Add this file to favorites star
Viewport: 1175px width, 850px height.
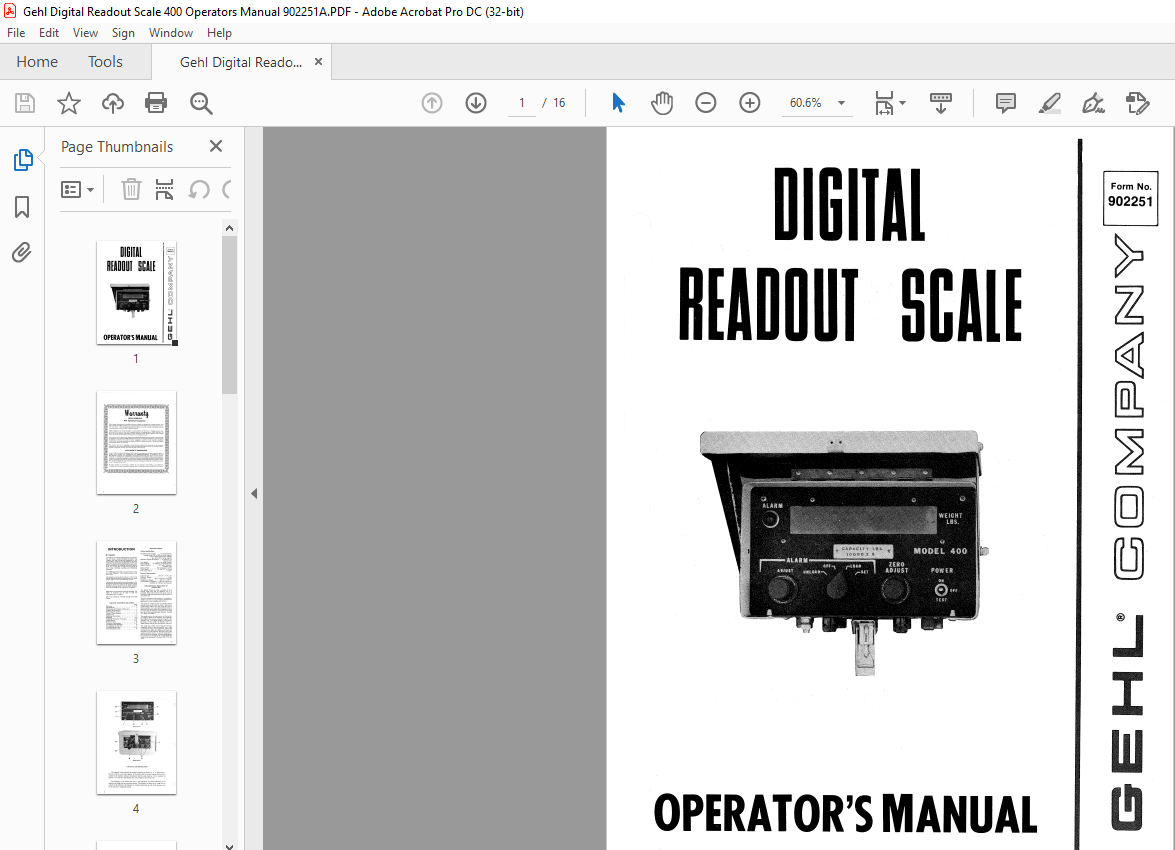(68, 103)
